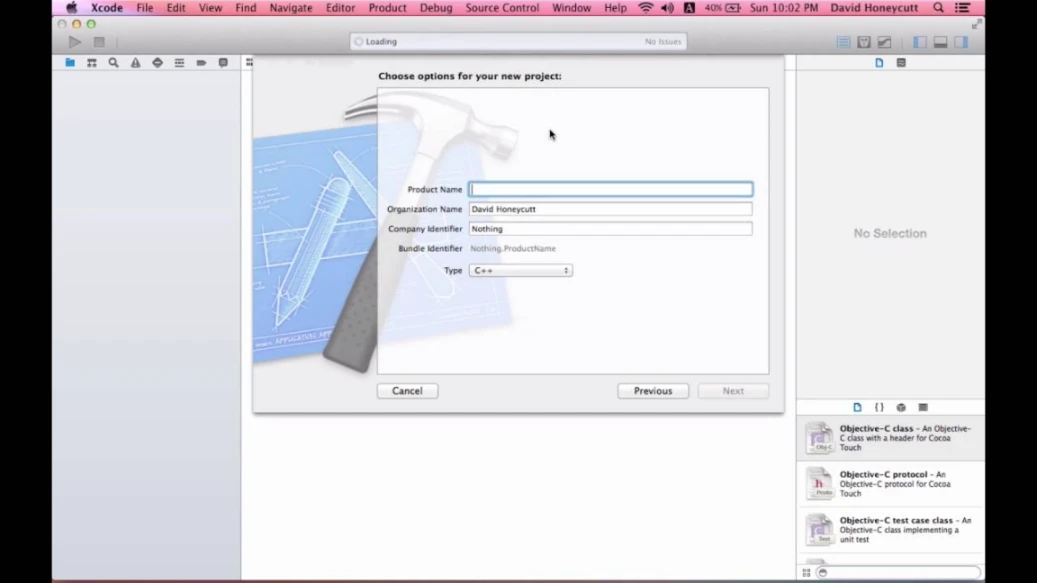Open the Debug navigator
This screenshot has height=583, width=1037.
click(x=179, y=63)
